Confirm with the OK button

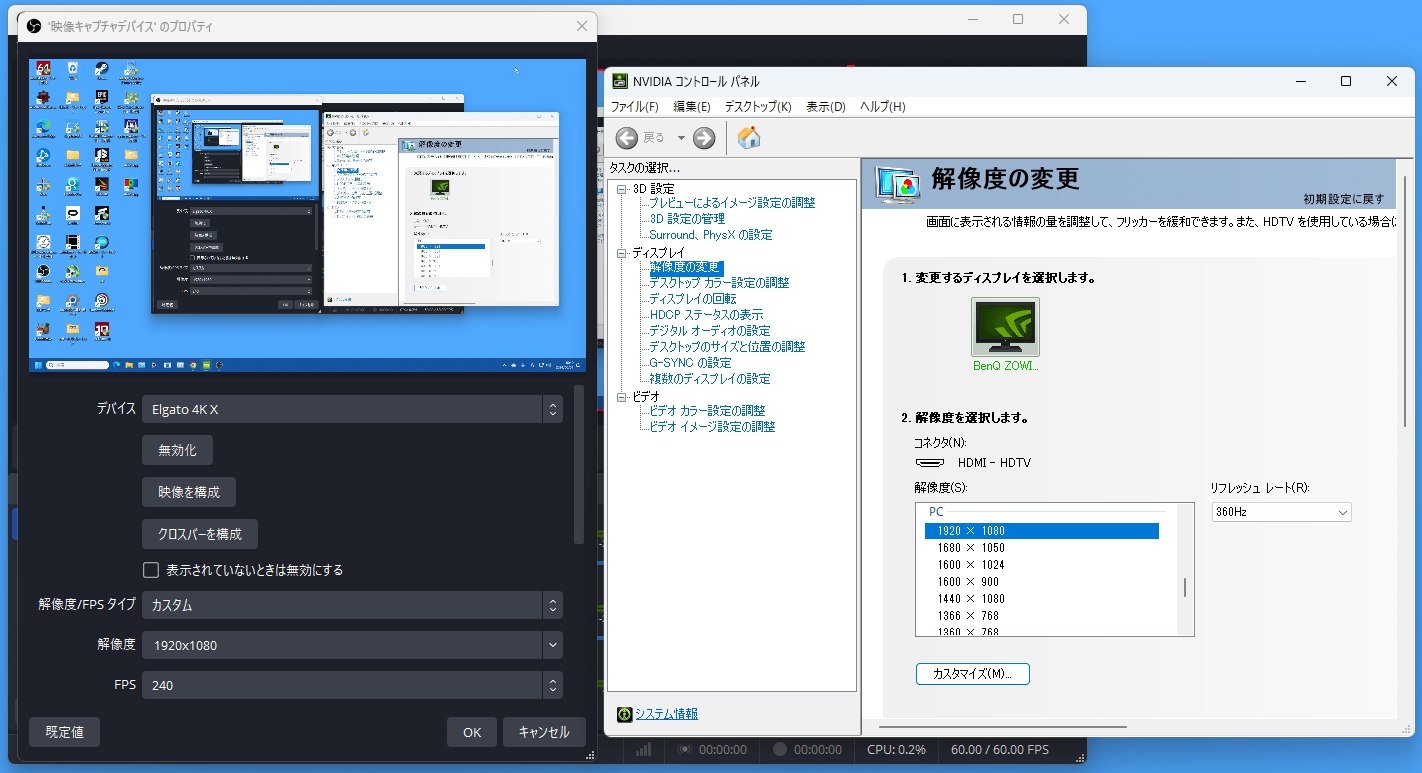click(472, 732)
